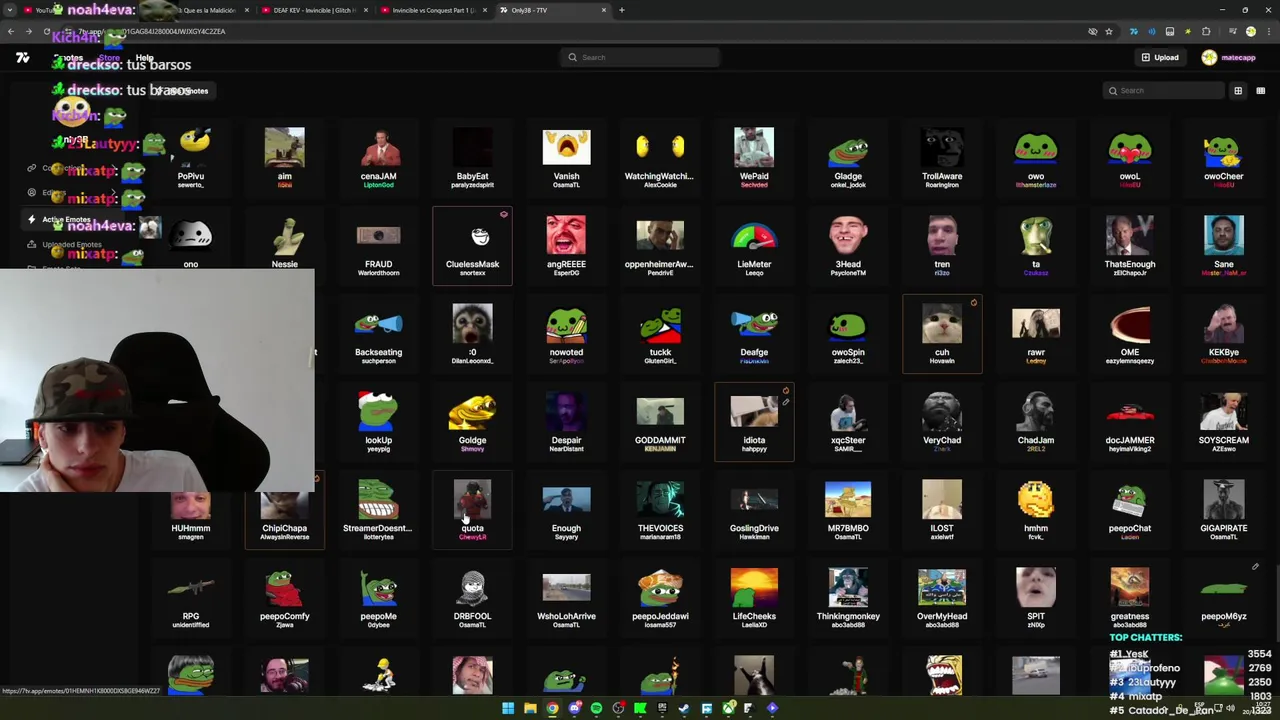Open the hmhm emote
The image size is (1280, 720).
pyautogui.click(x=1036, y=510)
